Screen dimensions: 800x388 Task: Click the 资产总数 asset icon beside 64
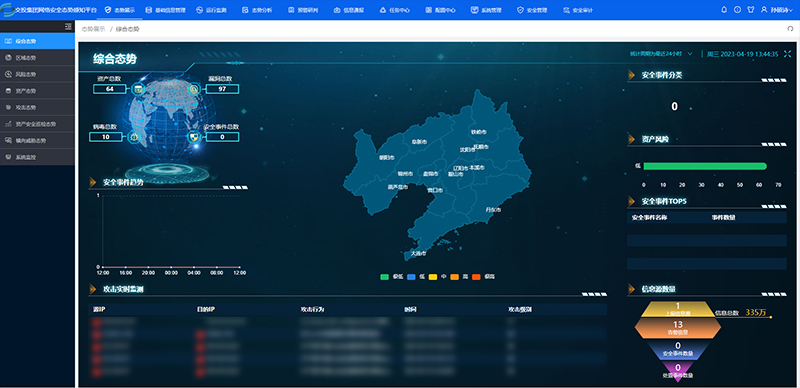point(138,89)
